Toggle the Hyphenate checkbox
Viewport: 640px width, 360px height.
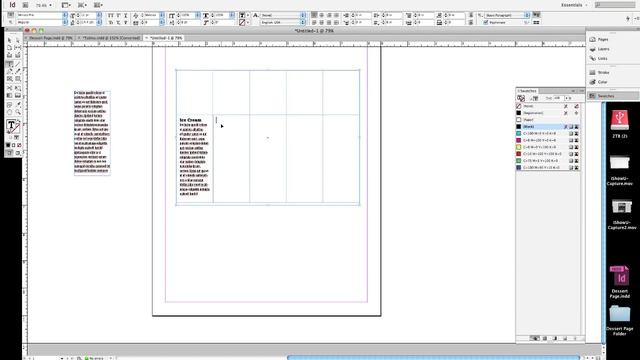point(486,22)
